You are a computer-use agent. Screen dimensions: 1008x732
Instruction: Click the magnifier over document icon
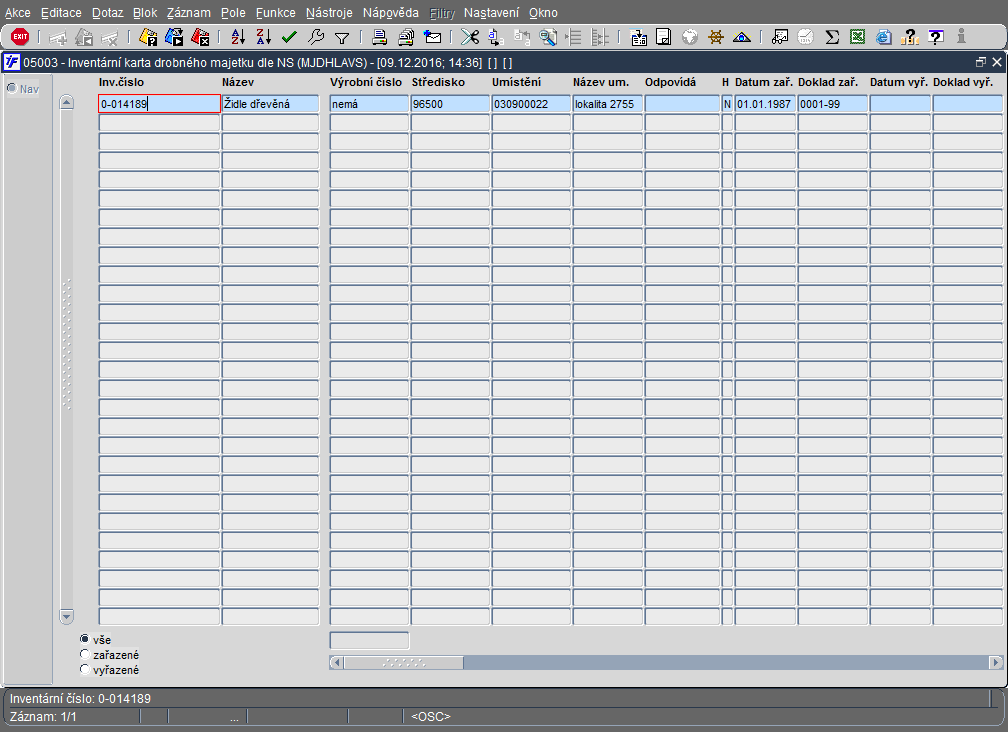548,37
